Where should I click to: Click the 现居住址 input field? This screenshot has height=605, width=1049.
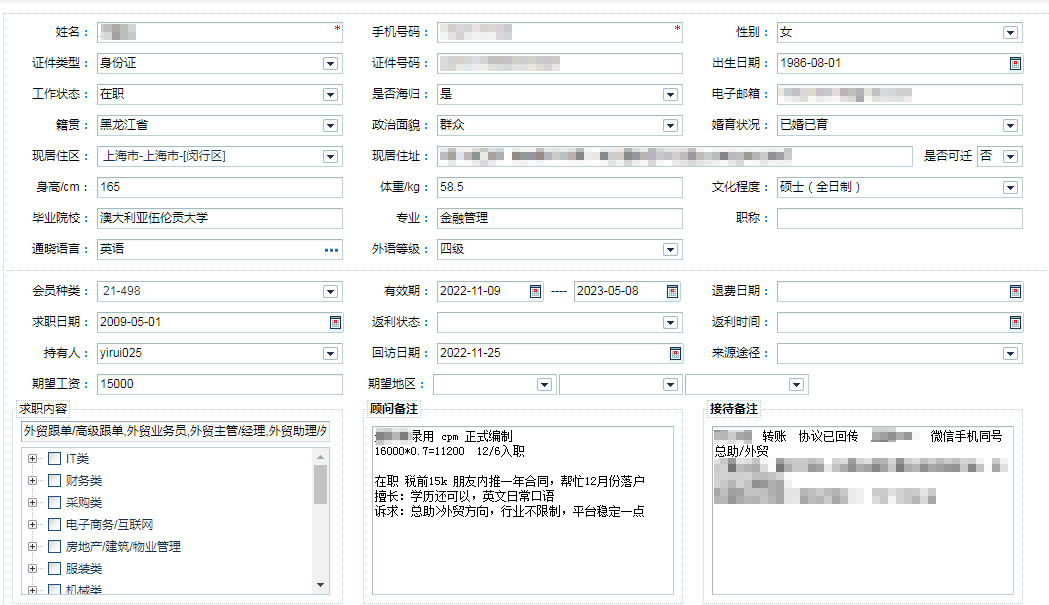pos(675,157)
